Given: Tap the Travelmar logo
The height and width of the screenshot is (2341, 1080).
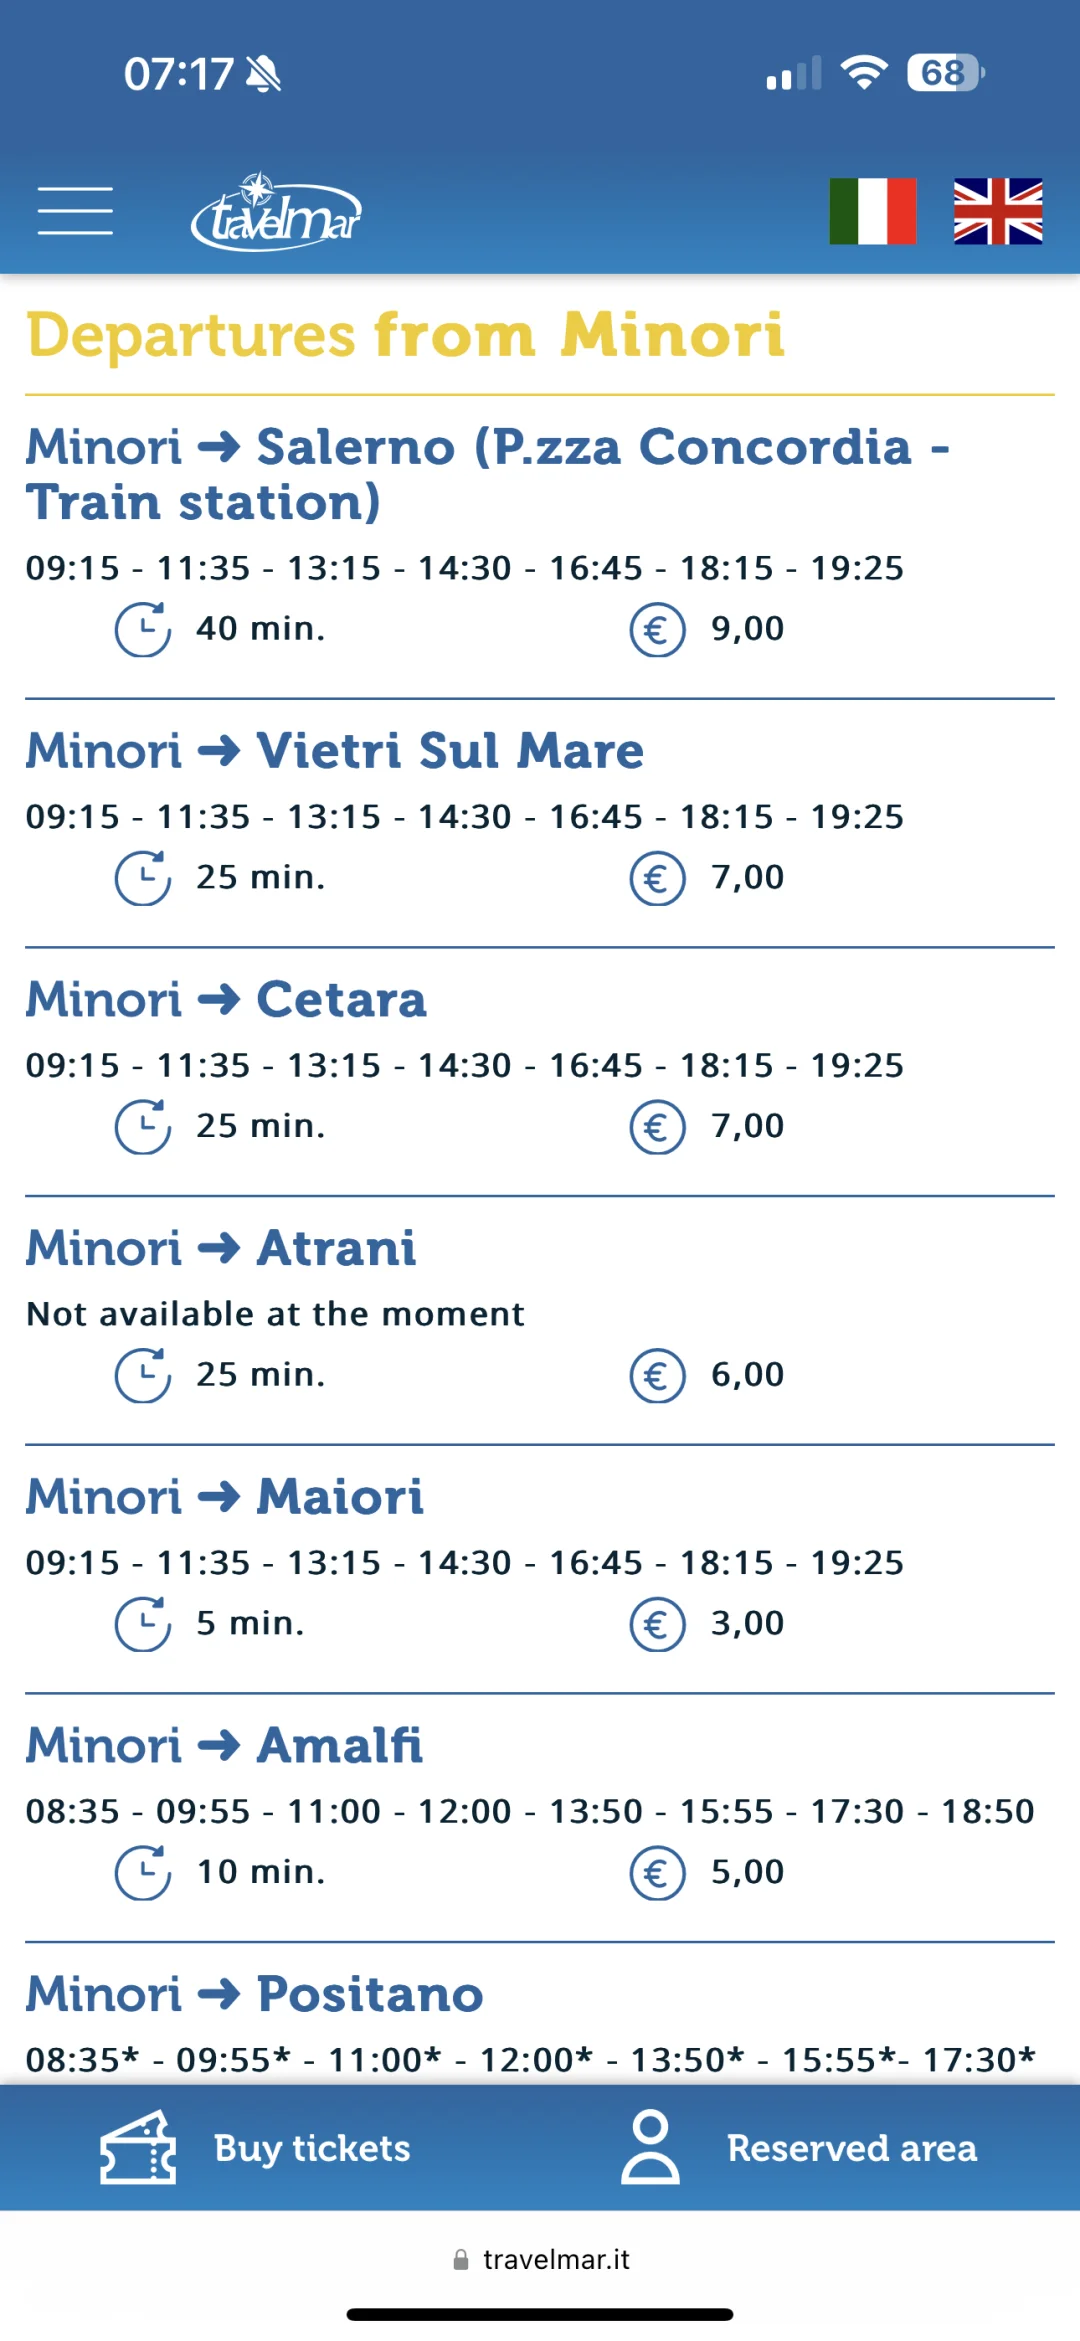Looking at the screenshot, I should click(276, 213).
